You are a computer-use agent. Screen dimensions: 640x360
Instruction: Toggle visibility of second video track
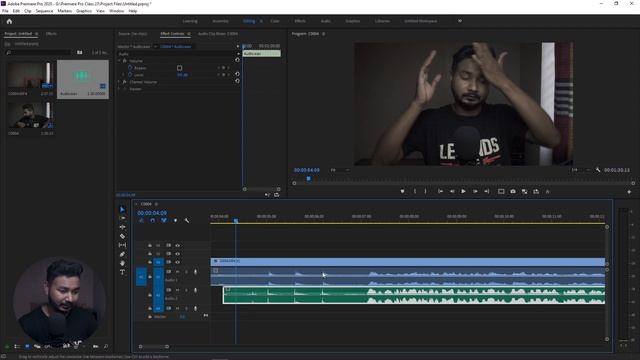click(x=178, y=254)
